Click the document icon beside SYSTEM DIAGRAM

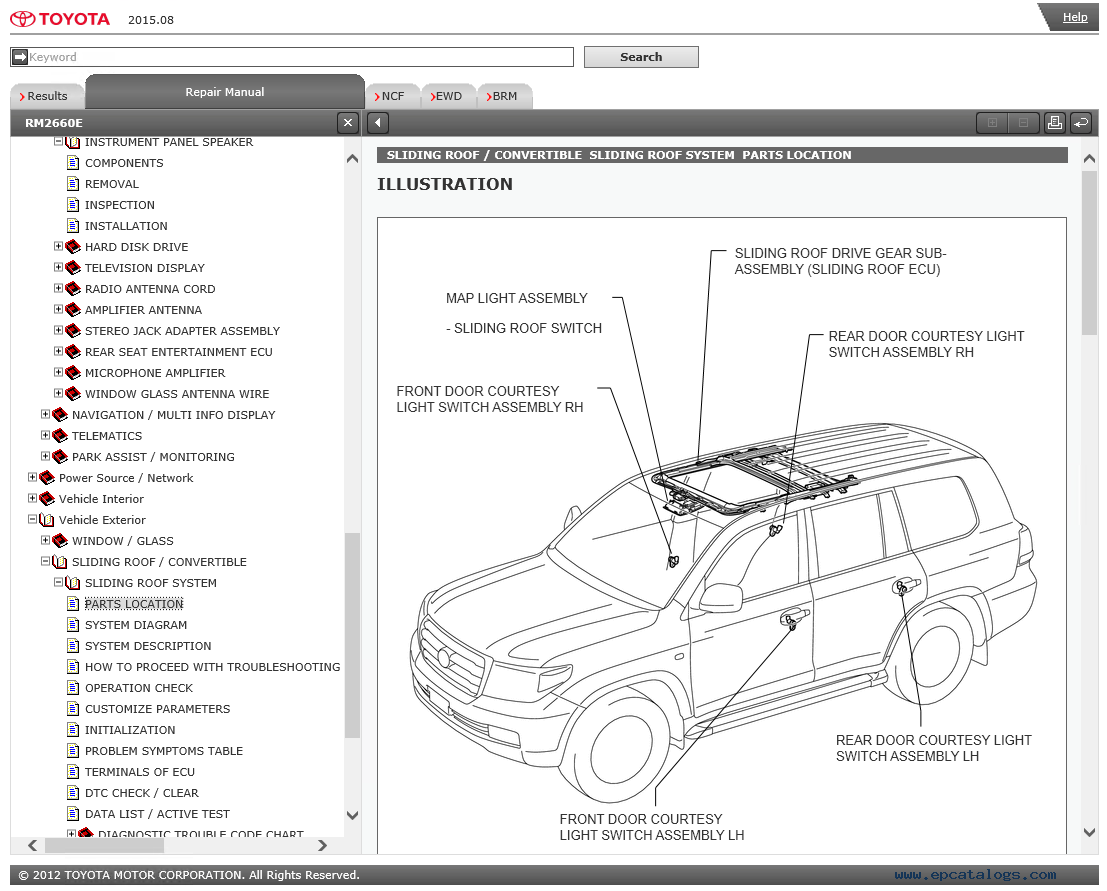coord(73,624)
